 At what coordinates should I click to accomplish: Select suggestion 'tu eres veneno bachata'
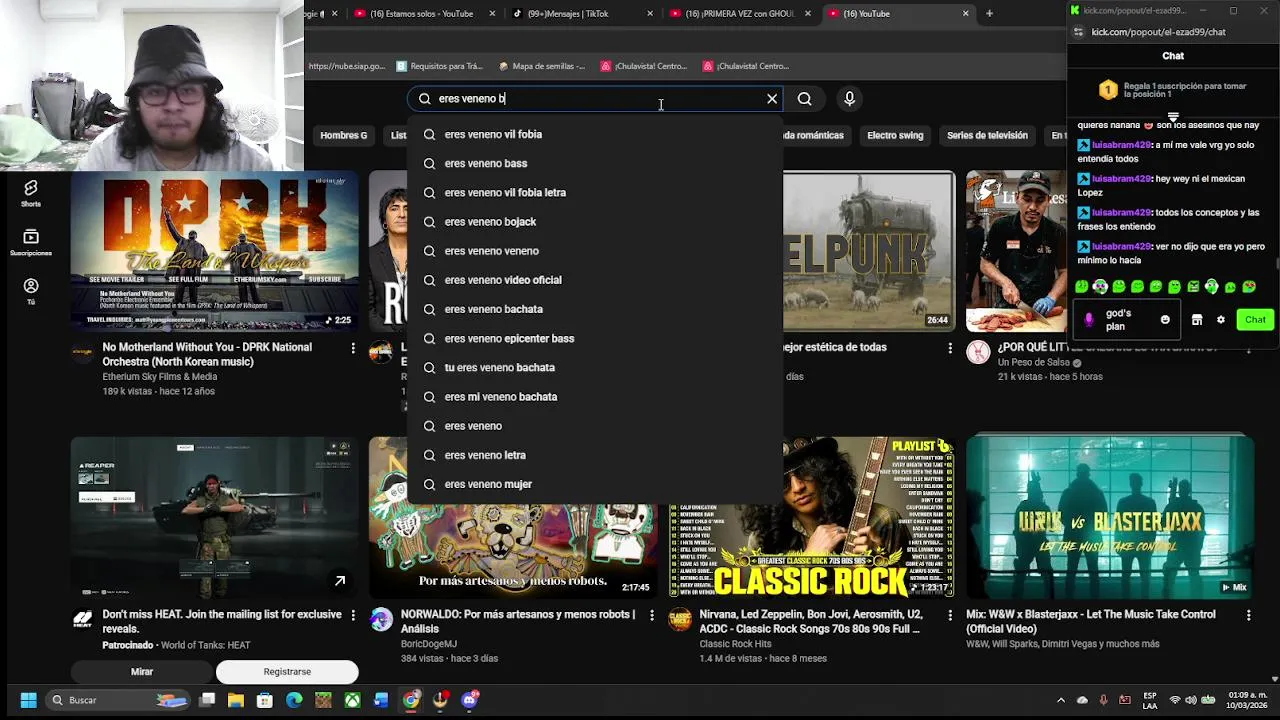pyautogui.click(x=595, y=367)
